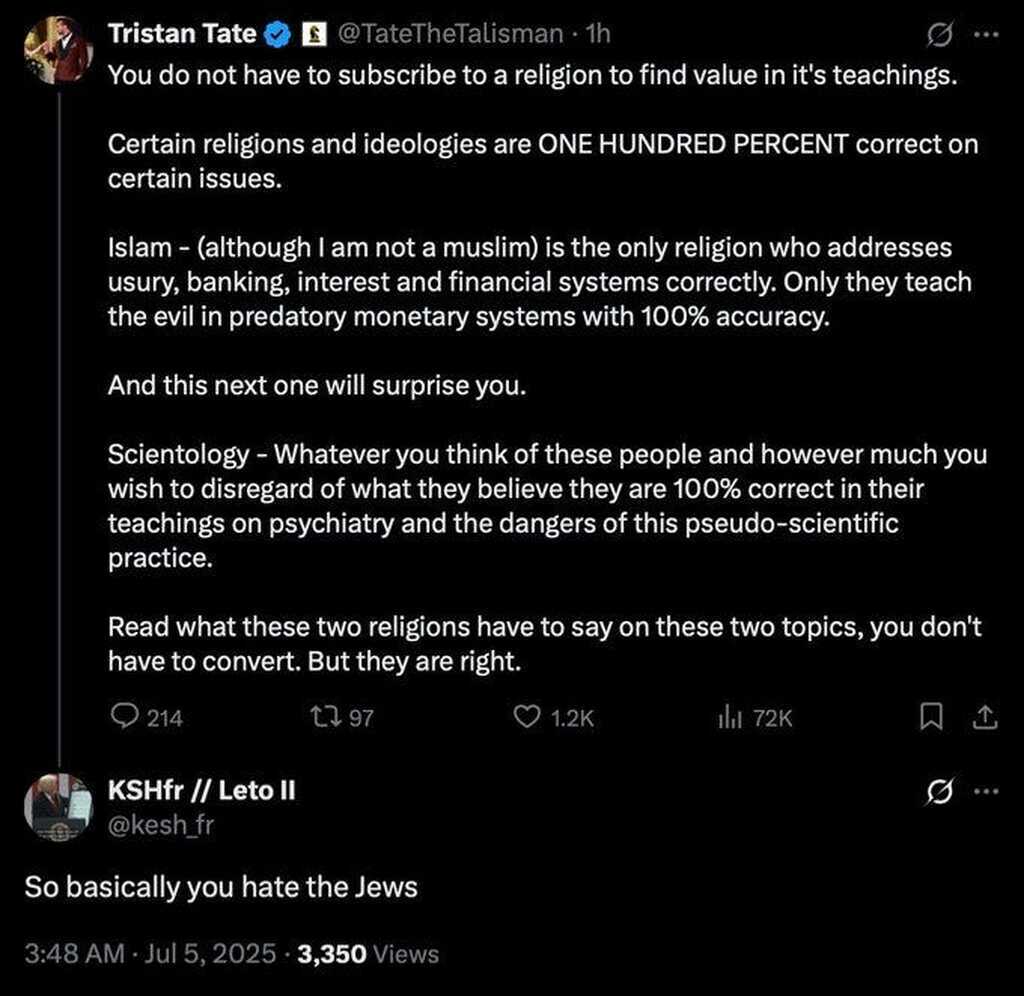Click the KSHfr // Leto II name
Screen dimensions: 1024x996
[200, 790]
